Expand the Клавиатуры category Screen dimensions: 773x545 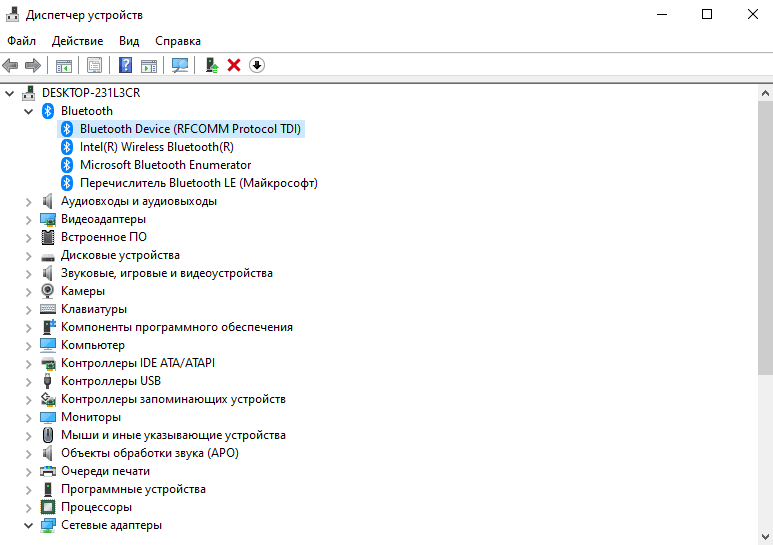pyautogui.click(x=29, y=309)
